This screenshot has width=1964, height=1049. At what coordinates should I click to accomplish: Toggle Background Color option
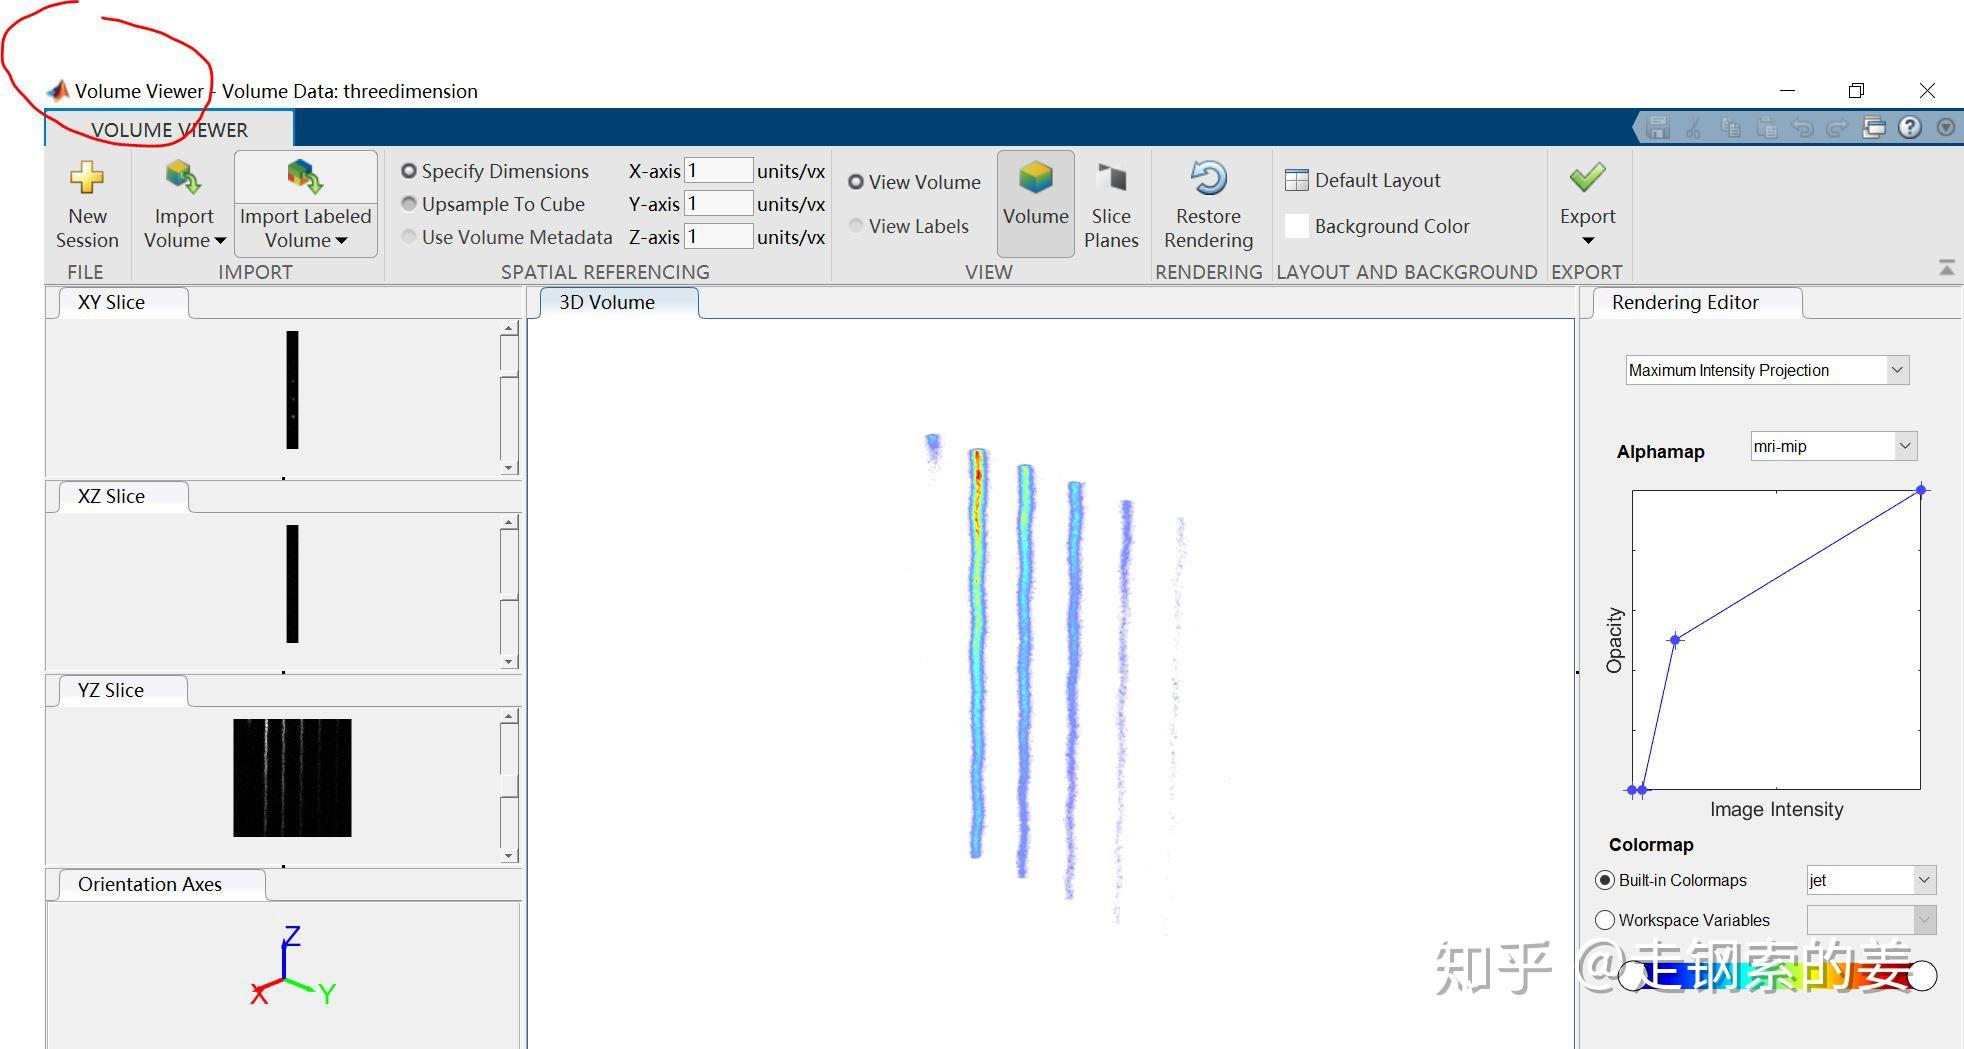pyautogui.click(x=1296, y=226)
